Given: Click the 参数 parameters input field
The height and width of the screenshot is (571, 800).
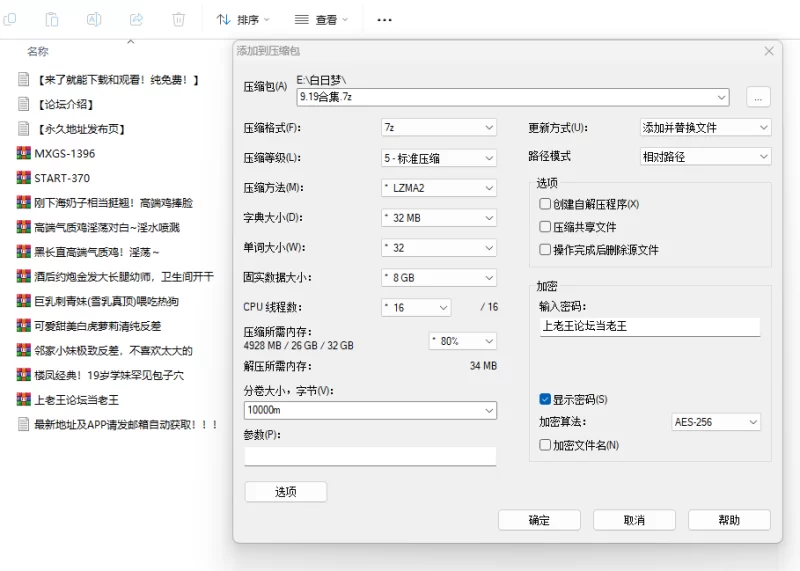Looking at the screenshot, I should [x=370, y=456].
